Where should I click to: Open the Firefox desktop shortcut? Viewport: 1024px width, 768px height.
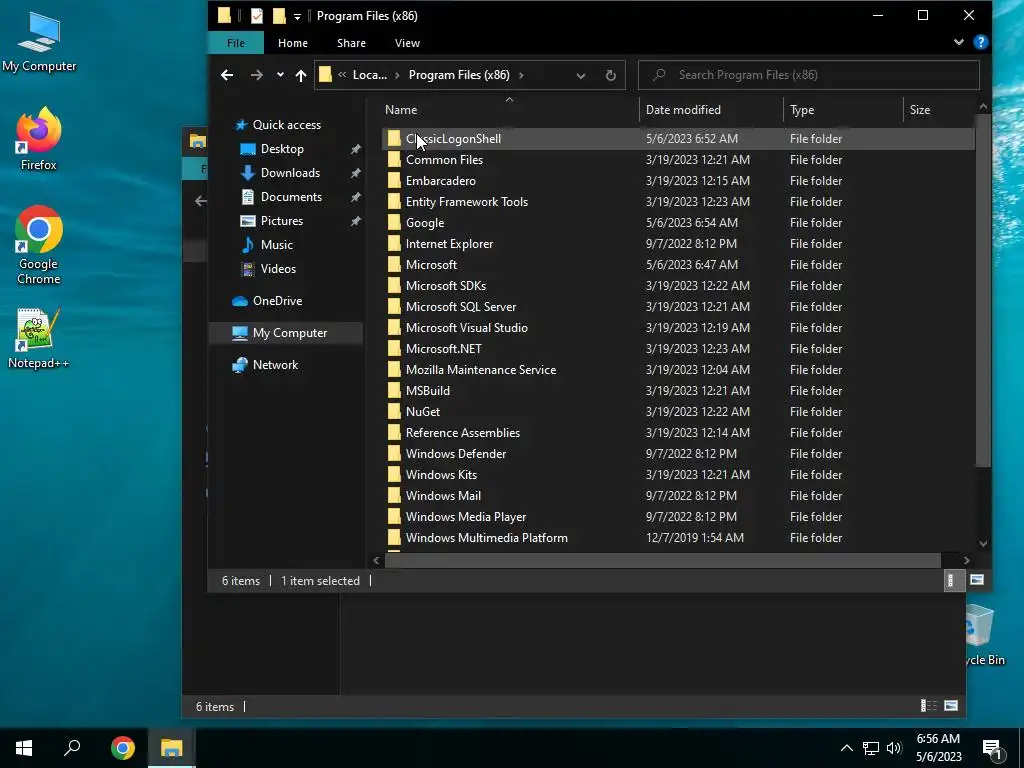click(39, 139)
